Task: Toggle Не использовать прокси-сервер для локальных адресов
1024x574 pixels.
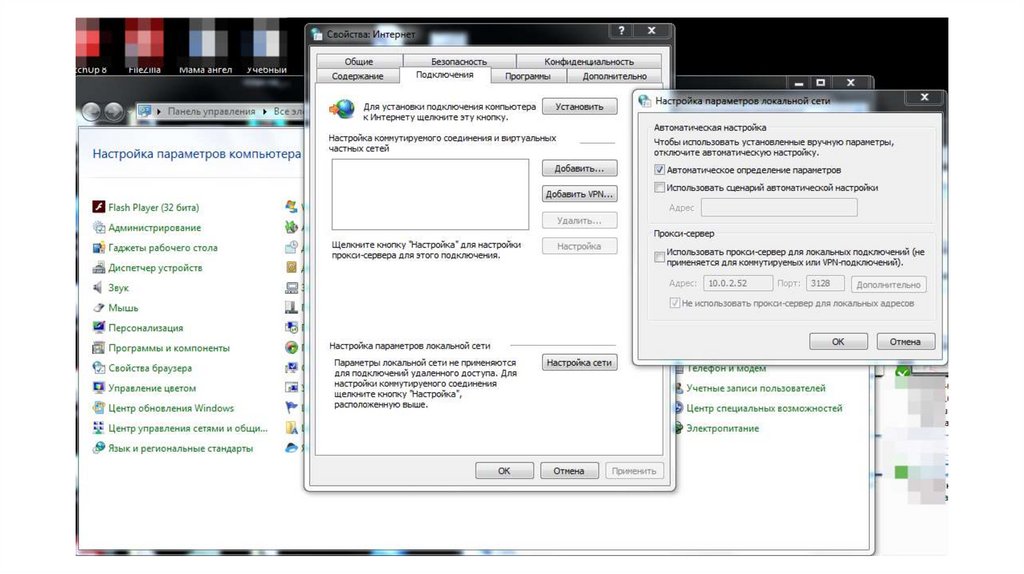Action: coord(675,303)
